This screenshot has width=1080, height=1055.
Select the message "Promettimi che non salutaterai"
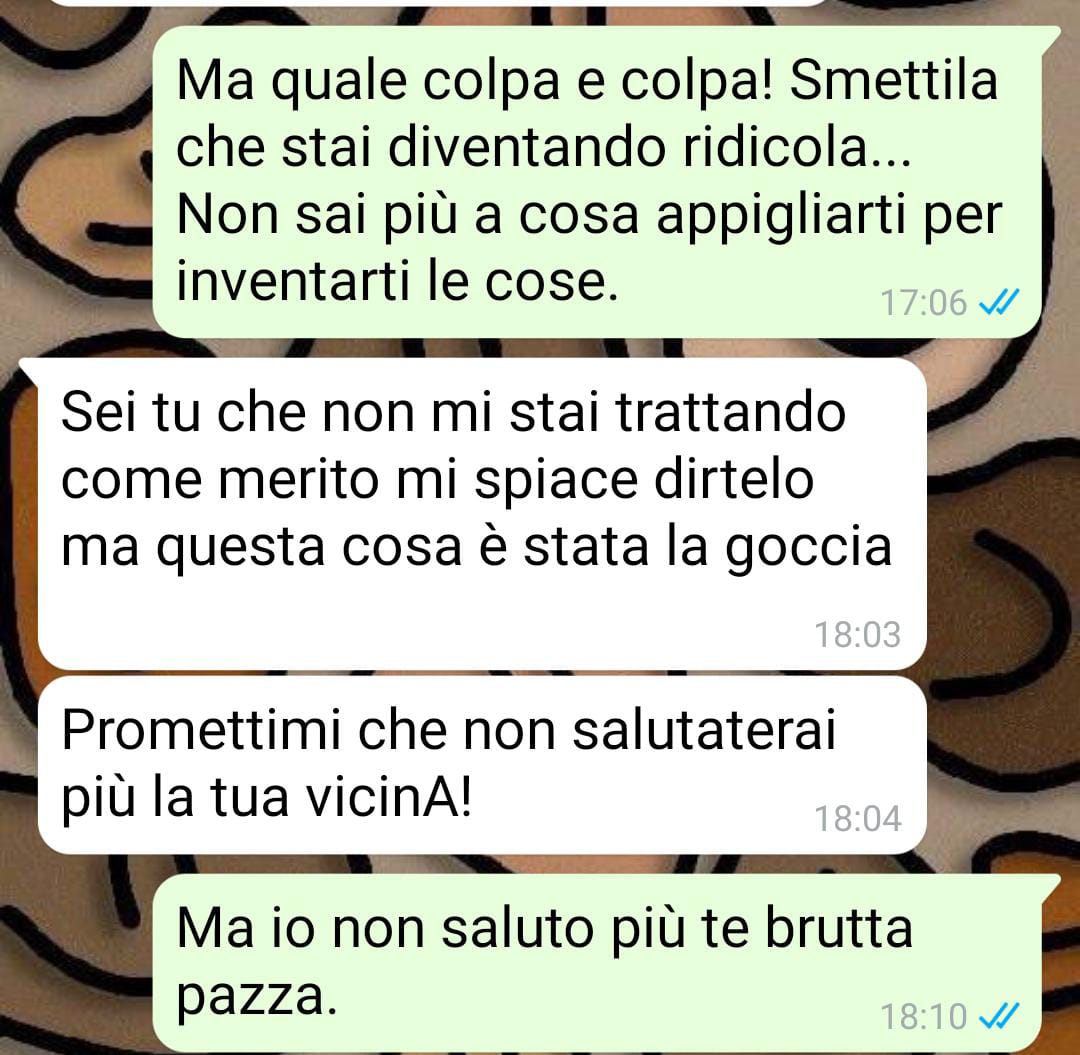(x=481, y=765)
